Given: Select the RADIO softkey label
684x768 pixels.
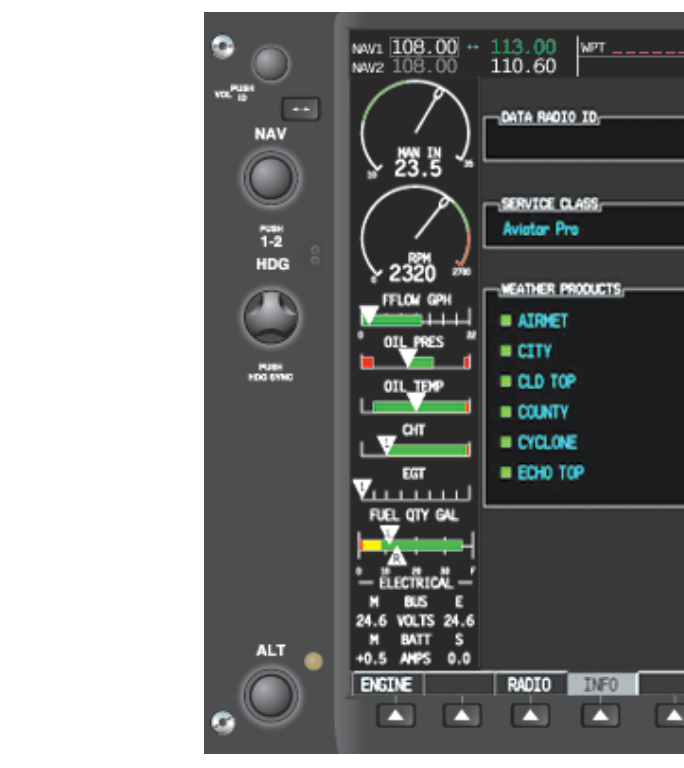Looking at the screenshot, I should click(x=529, y=684).
